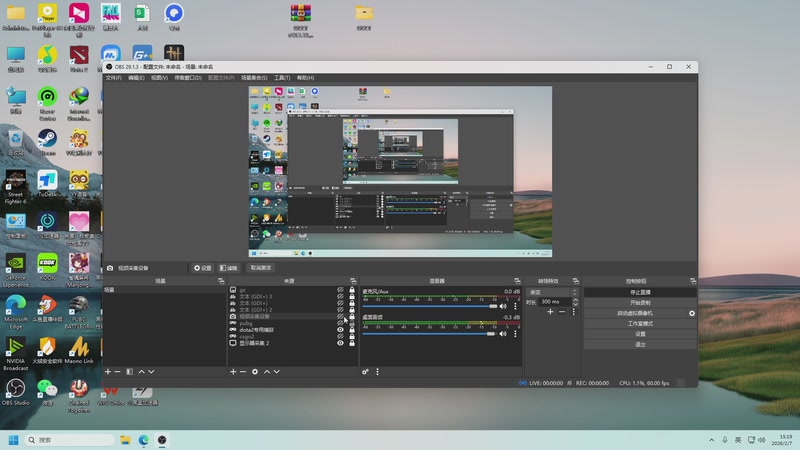Click the 工作室模式 button
This screenshot has width=800, height=450.
click(x=640, y=323)
